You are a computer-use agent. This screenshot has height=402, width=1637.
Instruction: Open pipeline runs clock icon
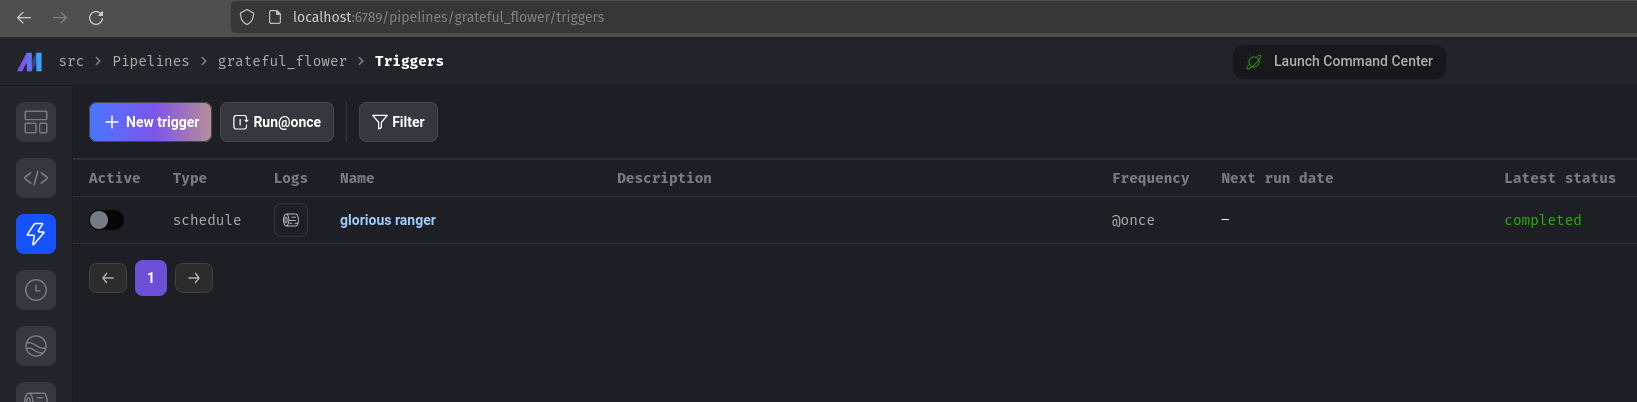(x=36, y=290)
